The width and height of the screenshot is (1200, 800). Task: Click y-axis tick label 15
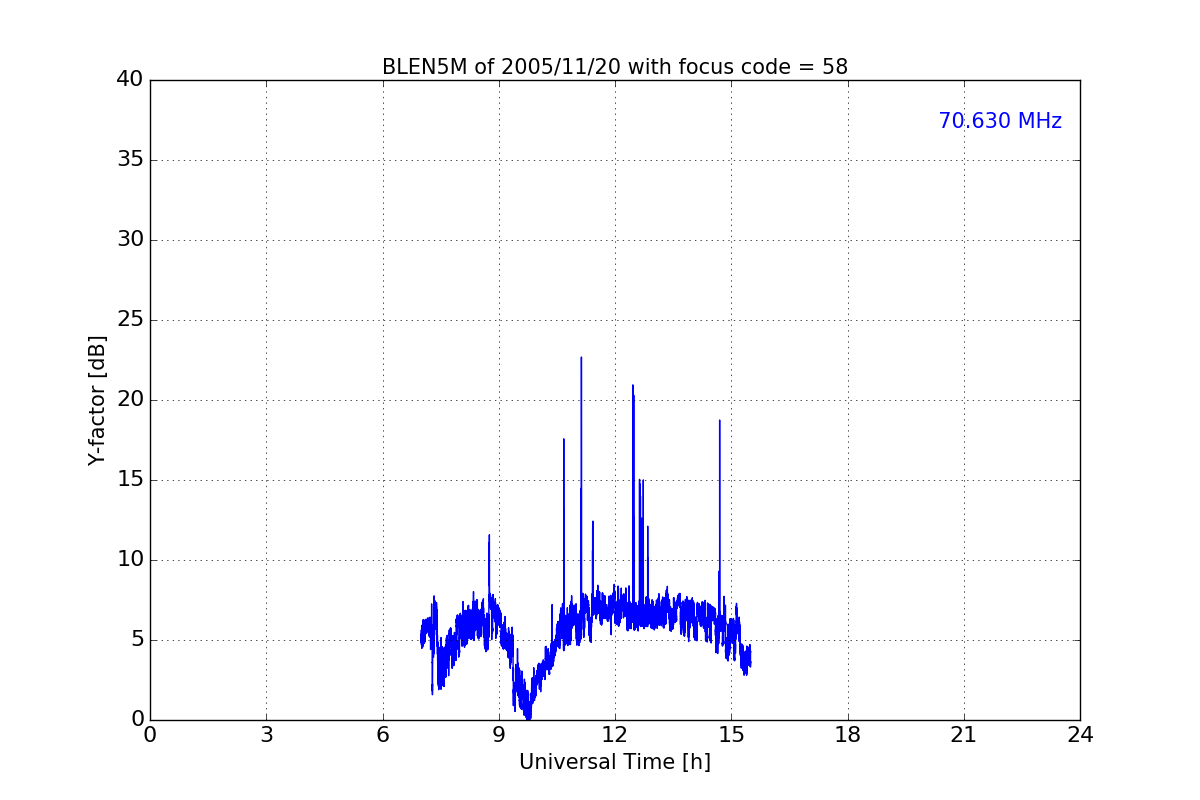129,480
